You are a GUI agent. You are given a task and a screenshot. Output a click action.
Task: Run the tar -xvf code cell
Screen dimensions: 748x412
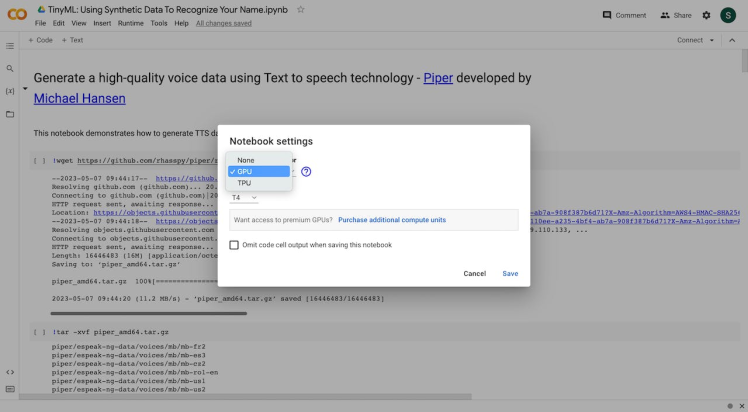39,332
